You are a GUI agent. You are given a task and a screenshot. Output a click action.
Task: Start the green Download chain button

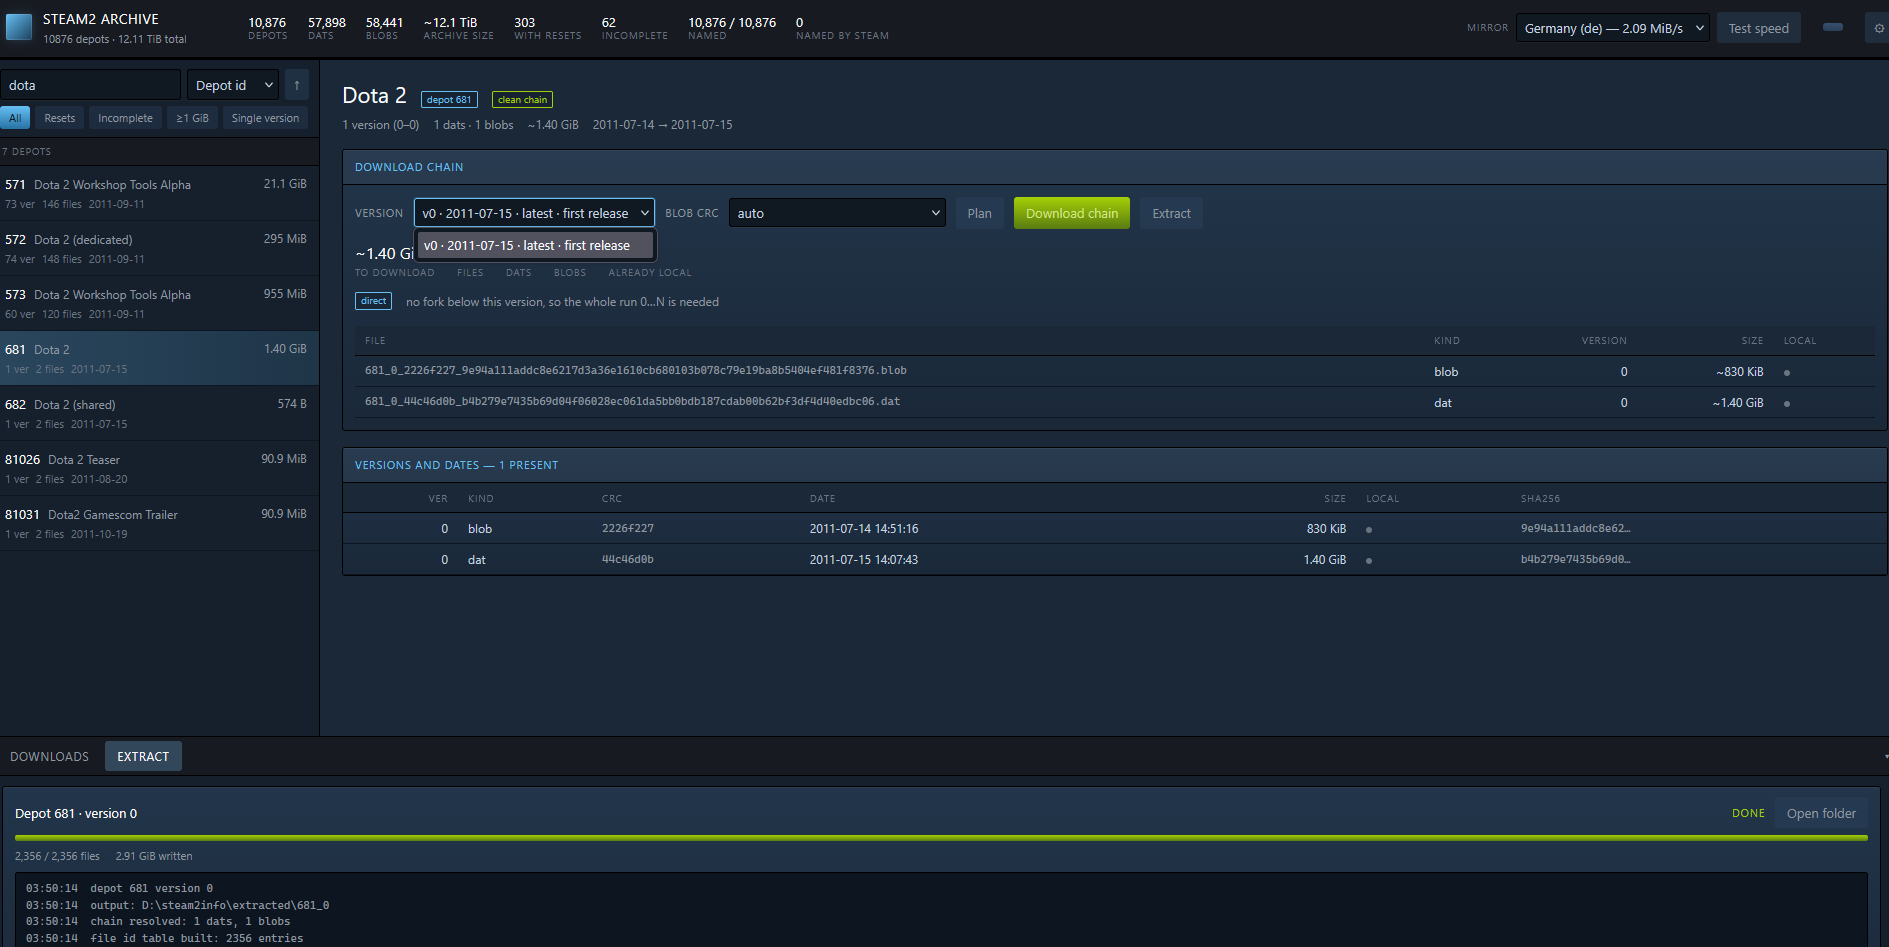tap(1072, 213)
